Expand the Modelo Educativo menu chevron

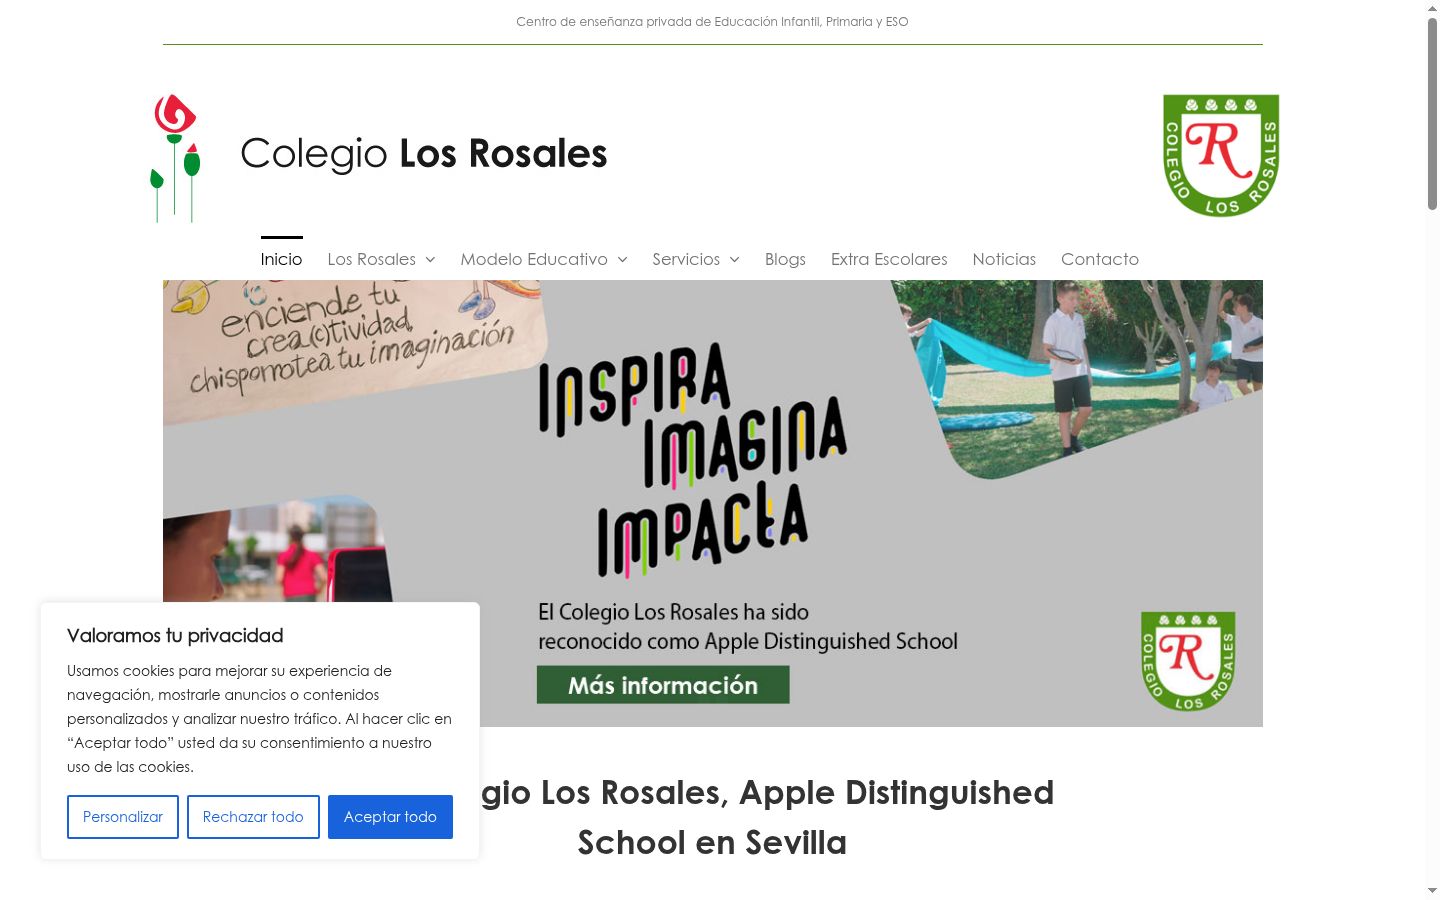tap(622, 260)
